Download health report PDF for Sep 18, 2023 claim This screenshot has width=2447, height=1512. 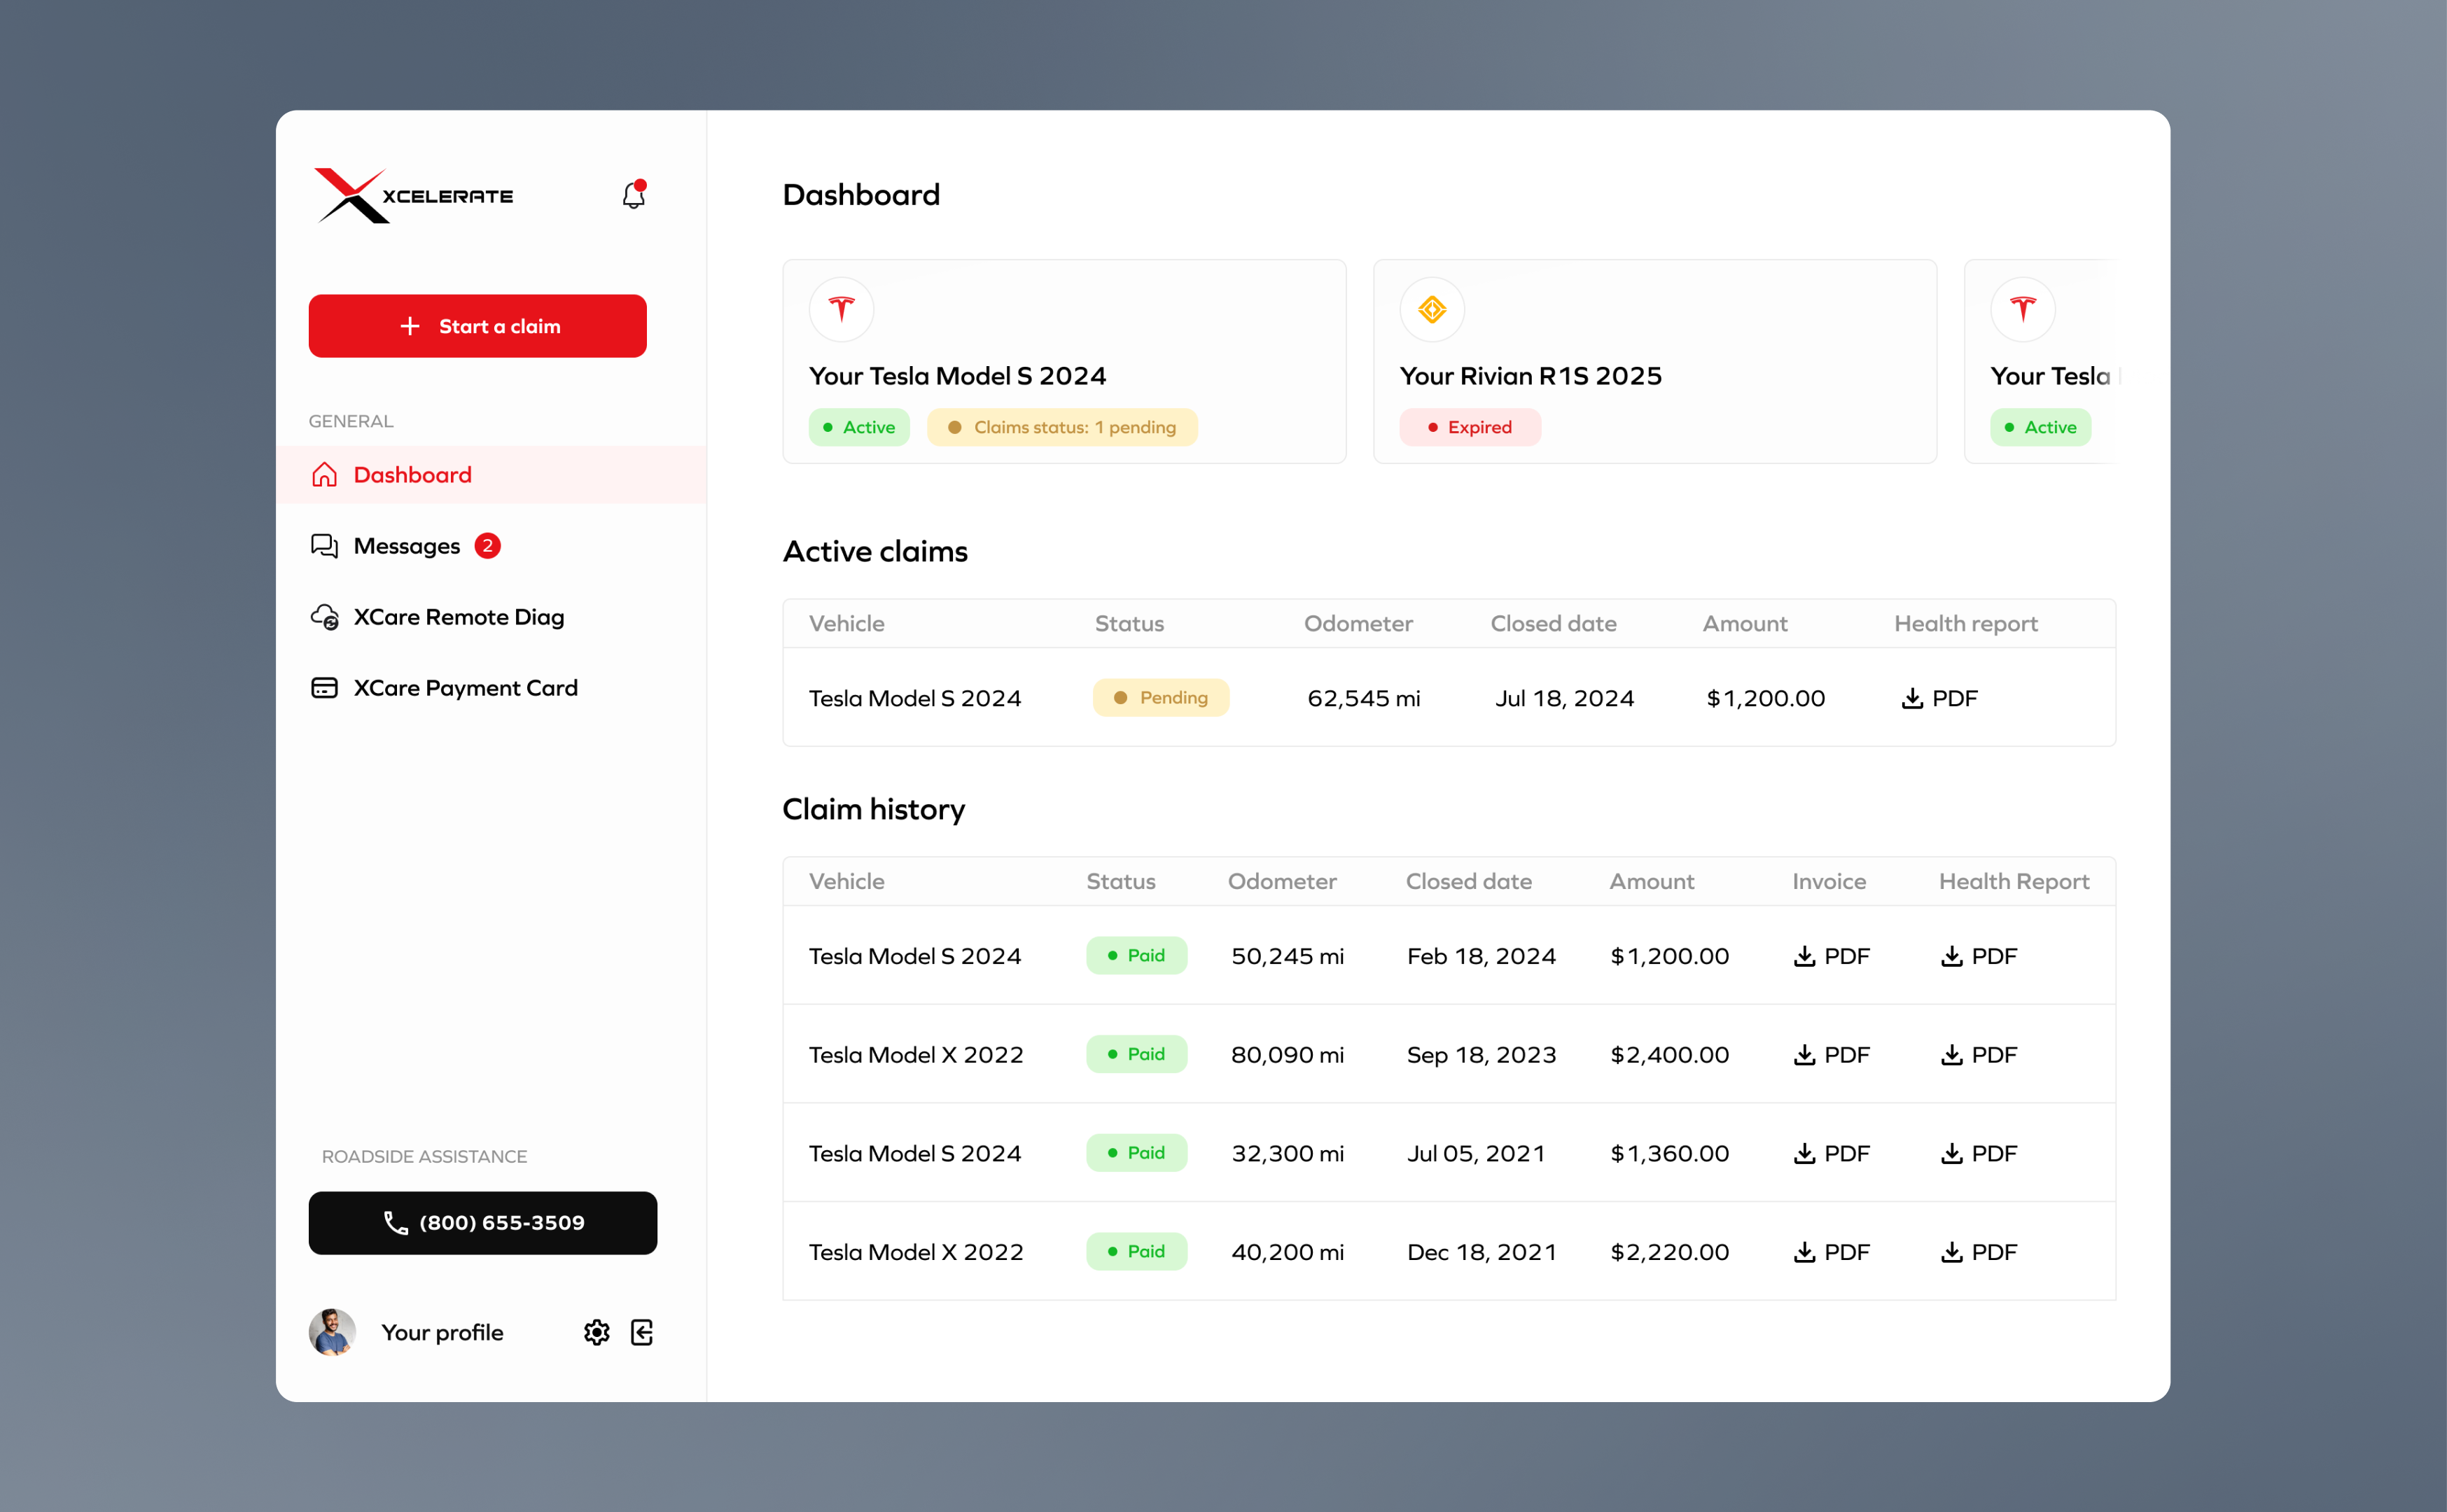(1979, 1055)
